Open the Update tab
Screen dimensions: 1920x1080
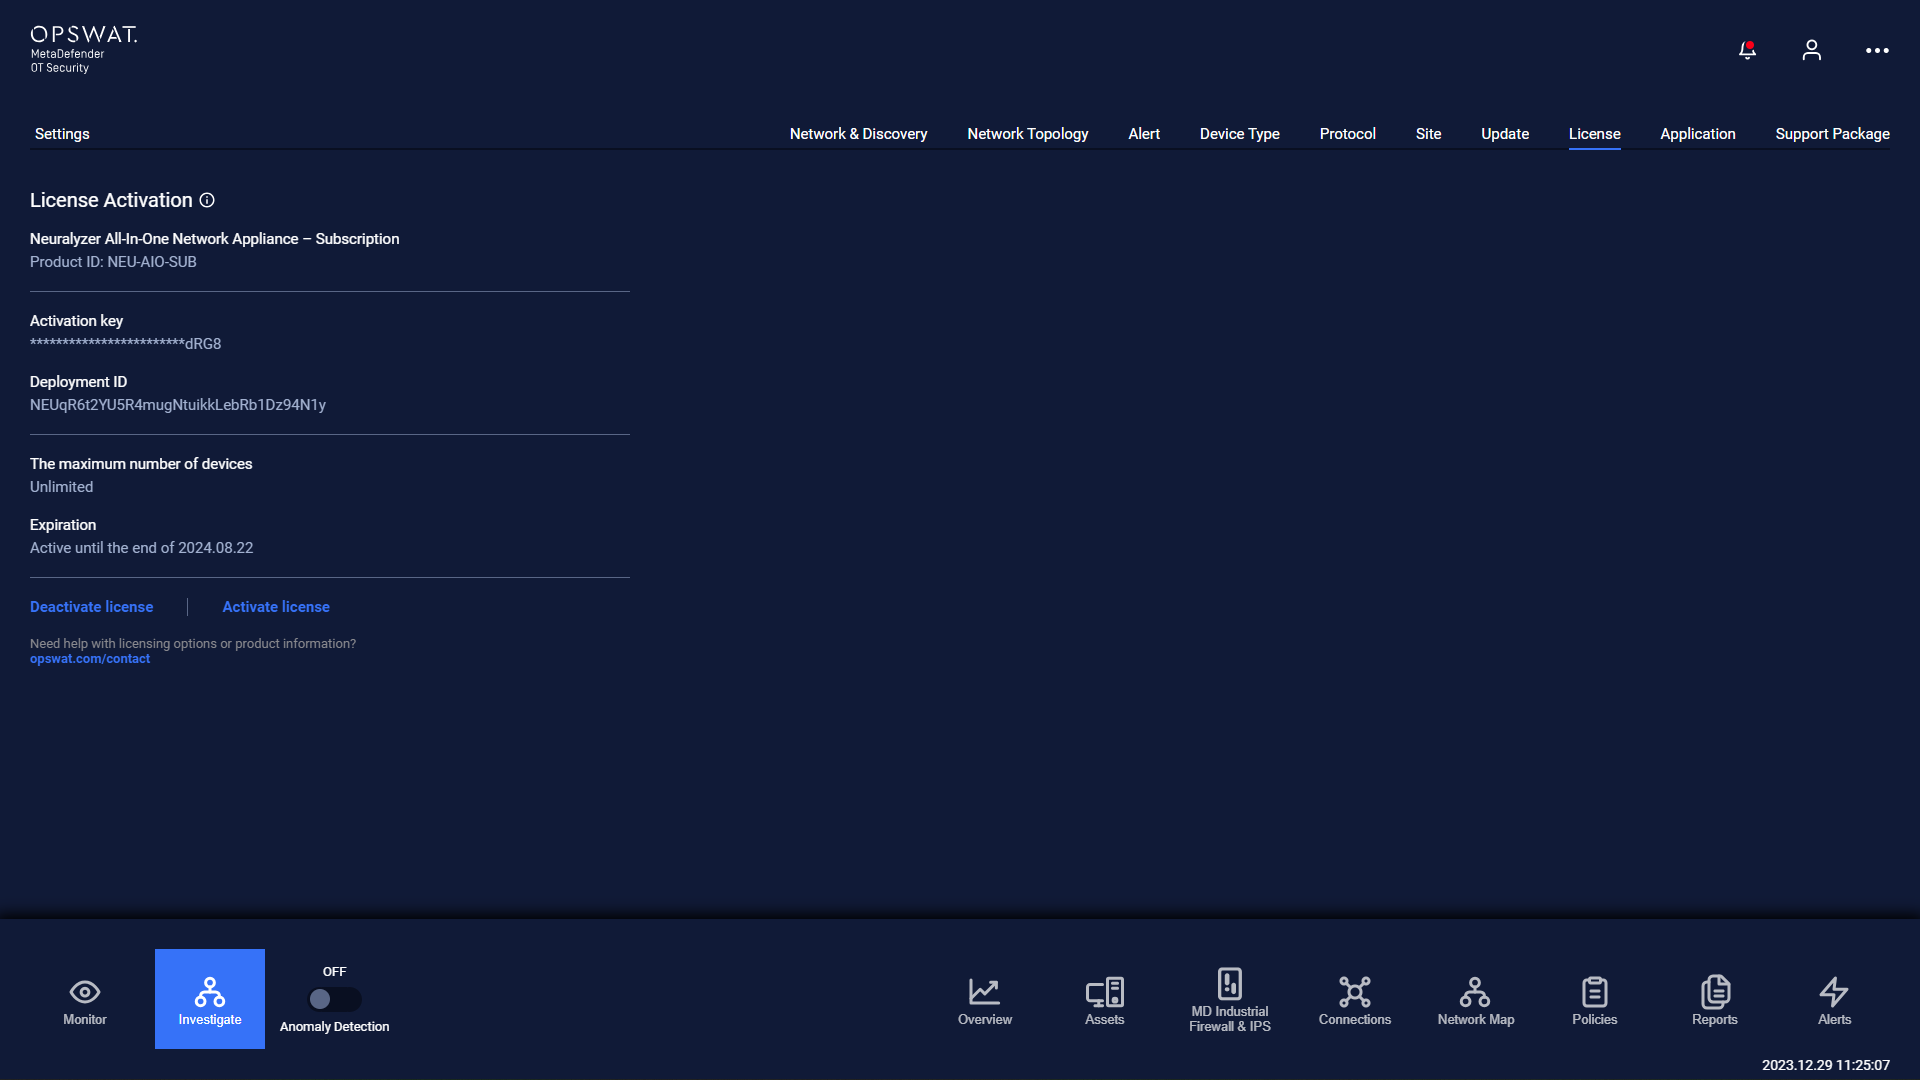[1504, 134]
